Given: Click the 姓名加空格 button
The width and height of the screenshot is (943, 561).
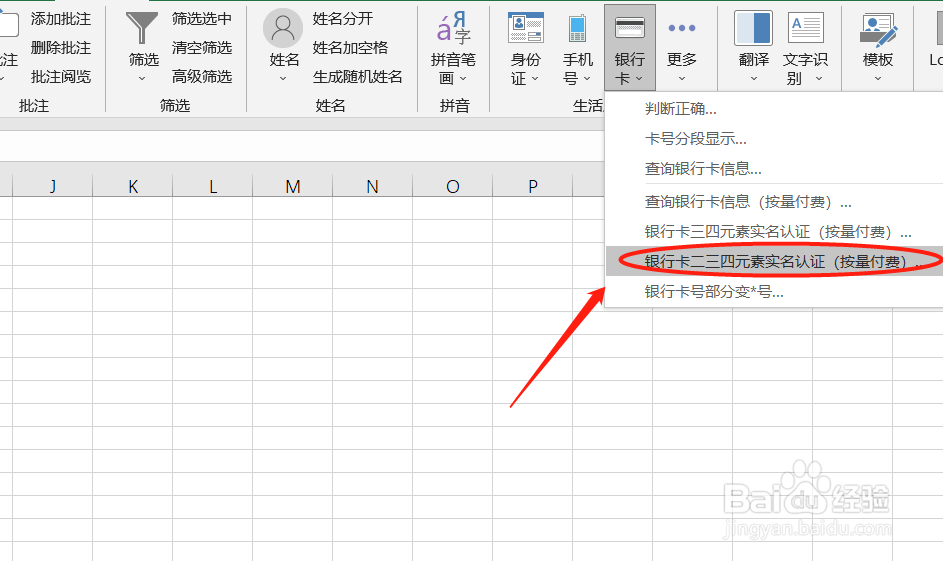Looking at the screenshot, I should 350,48.
